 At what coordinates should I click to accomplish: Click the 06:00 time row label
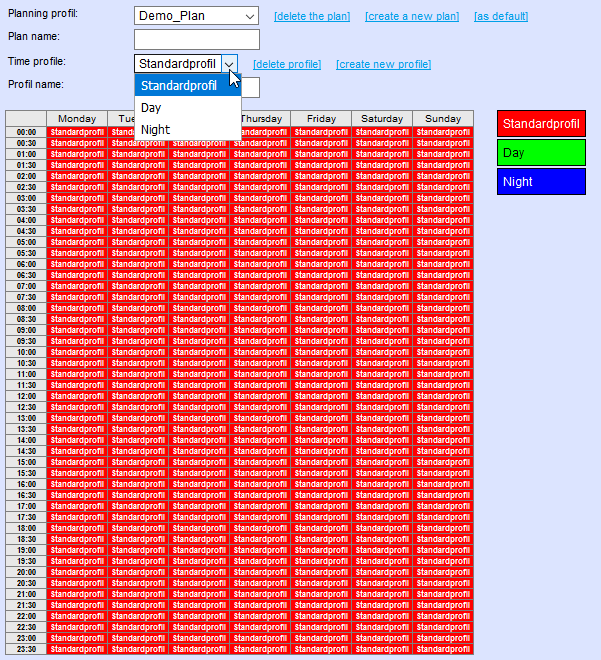click(x=26, y=264)
